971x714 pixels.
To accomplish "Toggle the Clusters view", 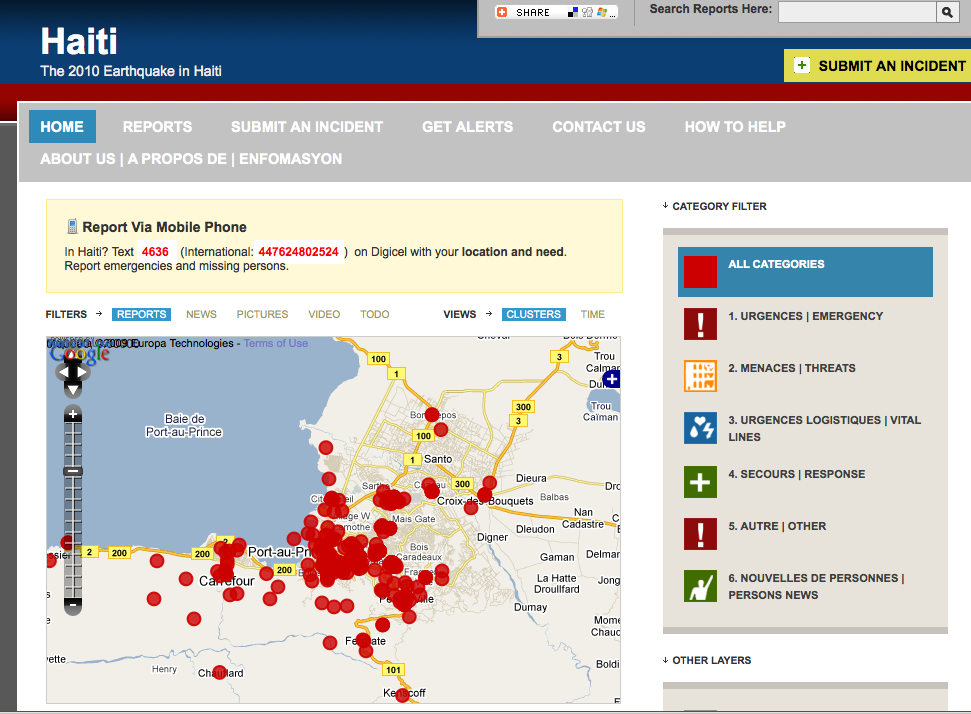I will click(x=533, y=314).
